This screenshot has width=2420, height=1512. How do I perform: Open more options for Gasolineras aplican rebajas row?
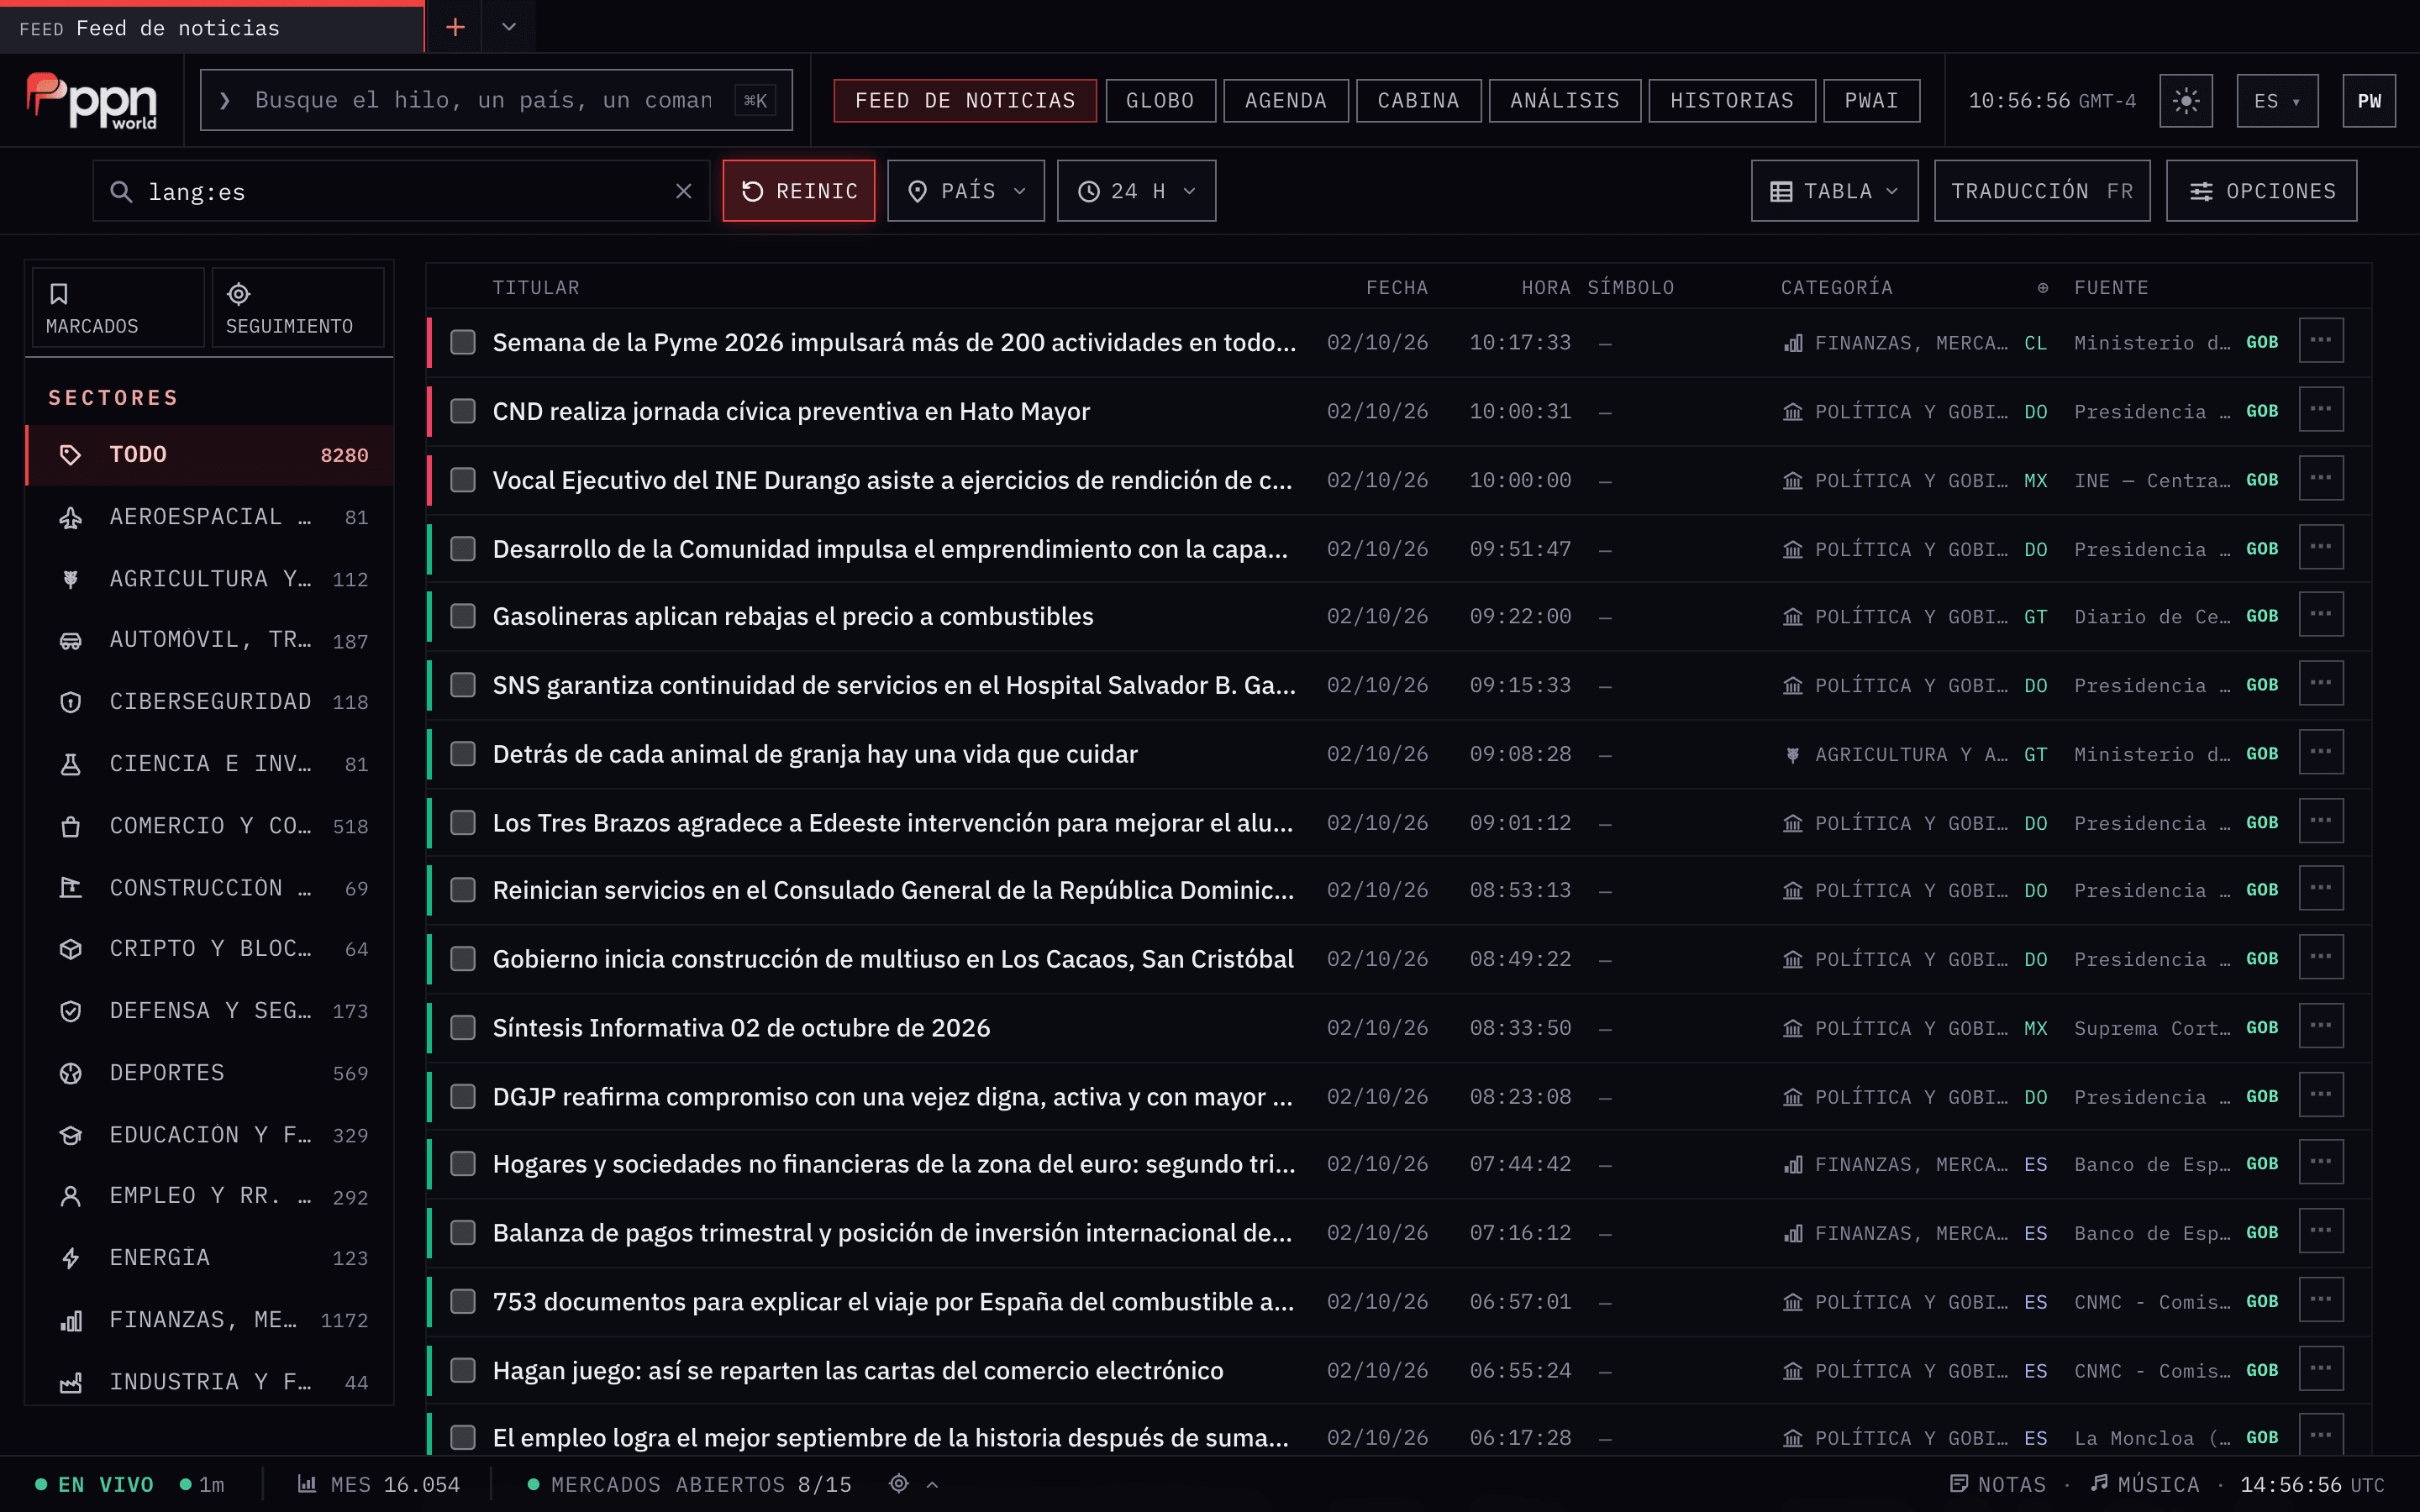pos(2321,615)
